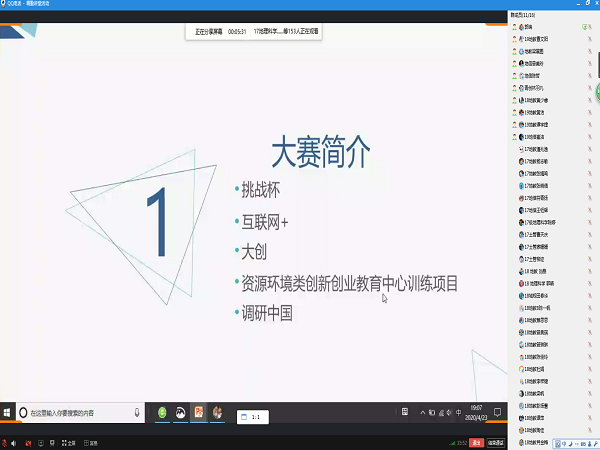The image size is (600, 450).
Task: Click the icon left of the 全屏 button
Action: click(x=52, y=443)
